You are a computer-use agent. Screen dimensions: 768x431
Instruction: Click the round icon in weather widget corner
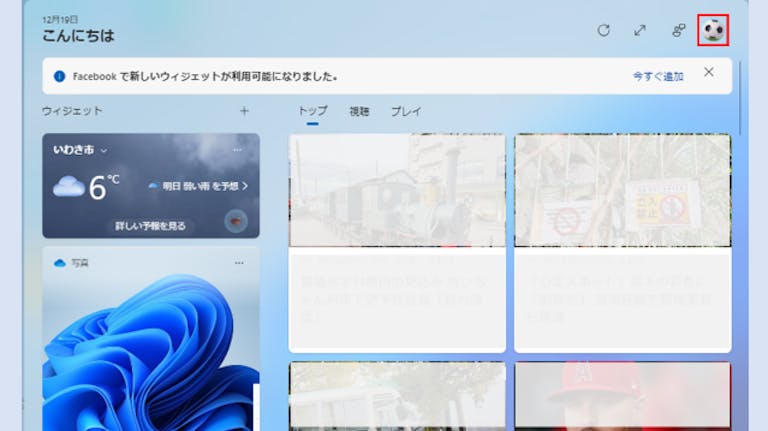pos(236,221)
